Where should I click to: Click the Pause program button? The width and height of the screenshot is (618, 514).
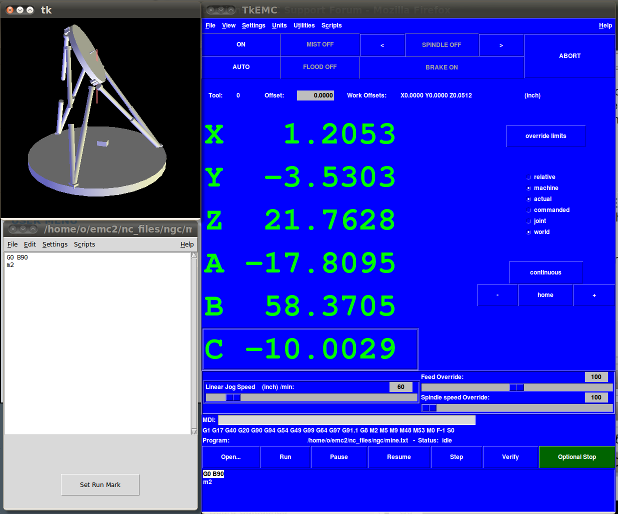(x=339, y=457)
